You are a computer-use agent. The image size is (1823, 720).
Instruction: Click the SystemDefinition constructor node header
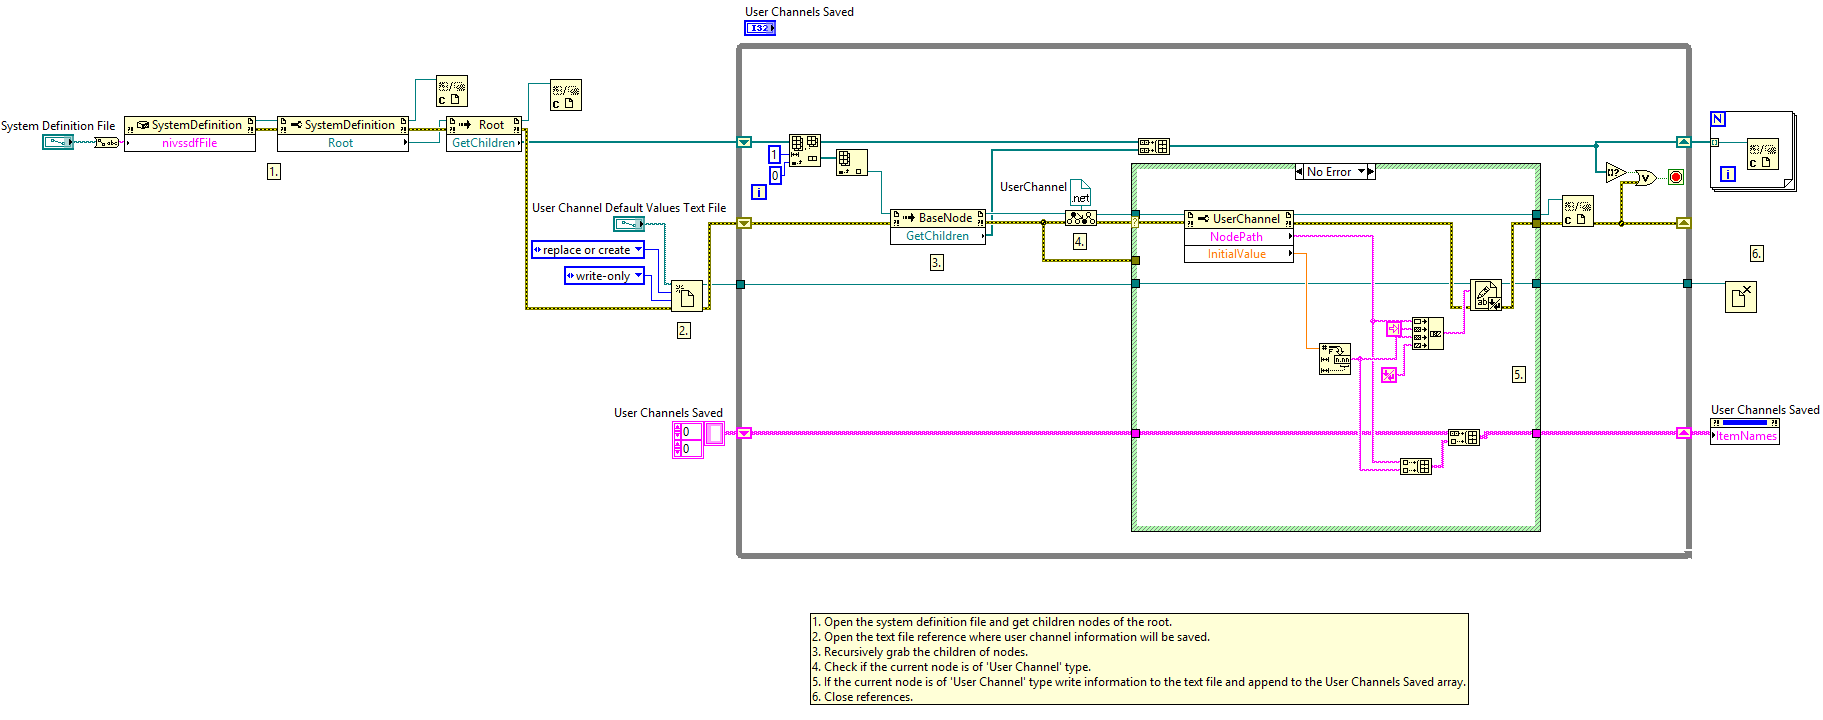(190, 125)
